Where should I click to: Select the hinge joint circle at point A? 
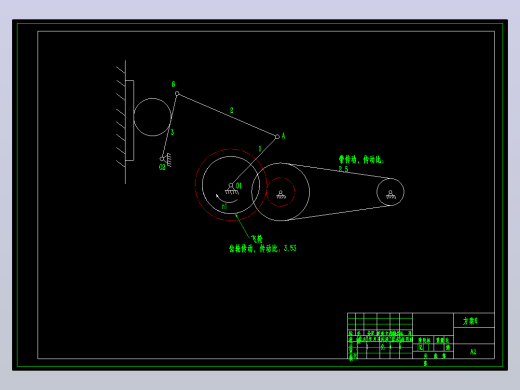pyautogui.click(x=277, y=137)
